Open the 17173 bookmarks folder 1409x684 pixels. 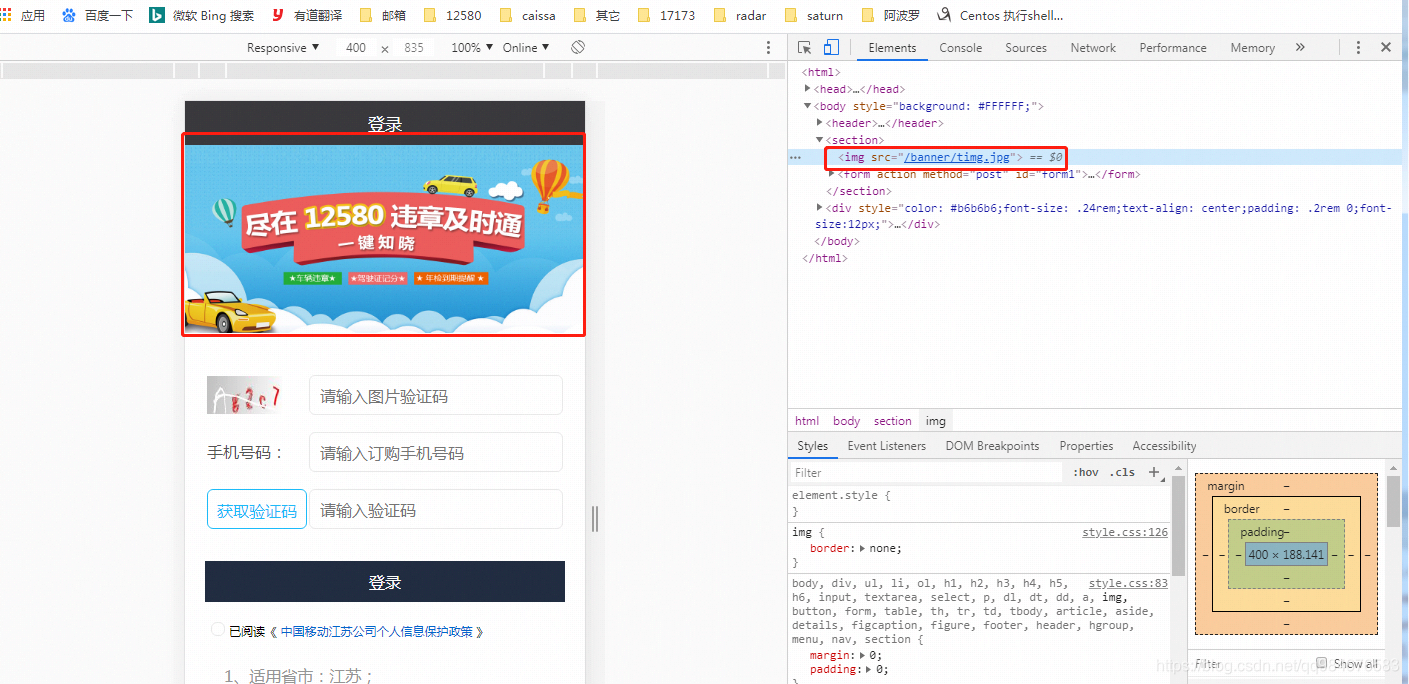pyautogui.click(x=667, y=15)
